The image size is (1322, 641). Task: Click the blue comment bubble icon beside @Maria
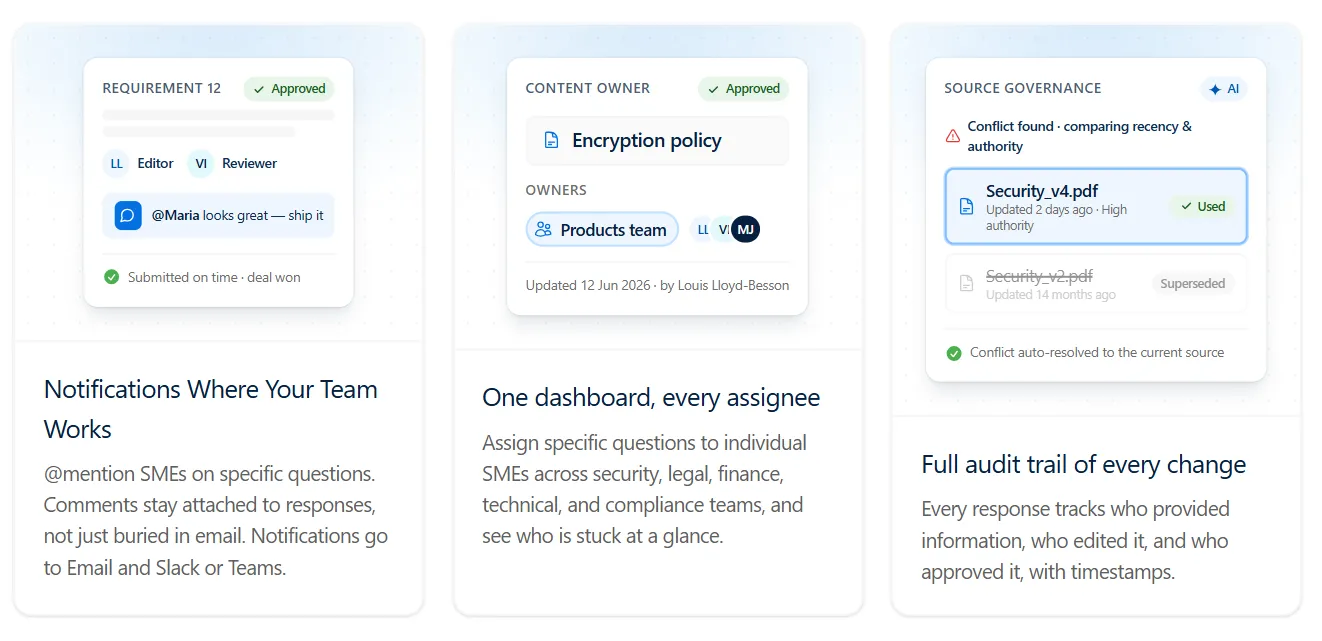point(128,215)
